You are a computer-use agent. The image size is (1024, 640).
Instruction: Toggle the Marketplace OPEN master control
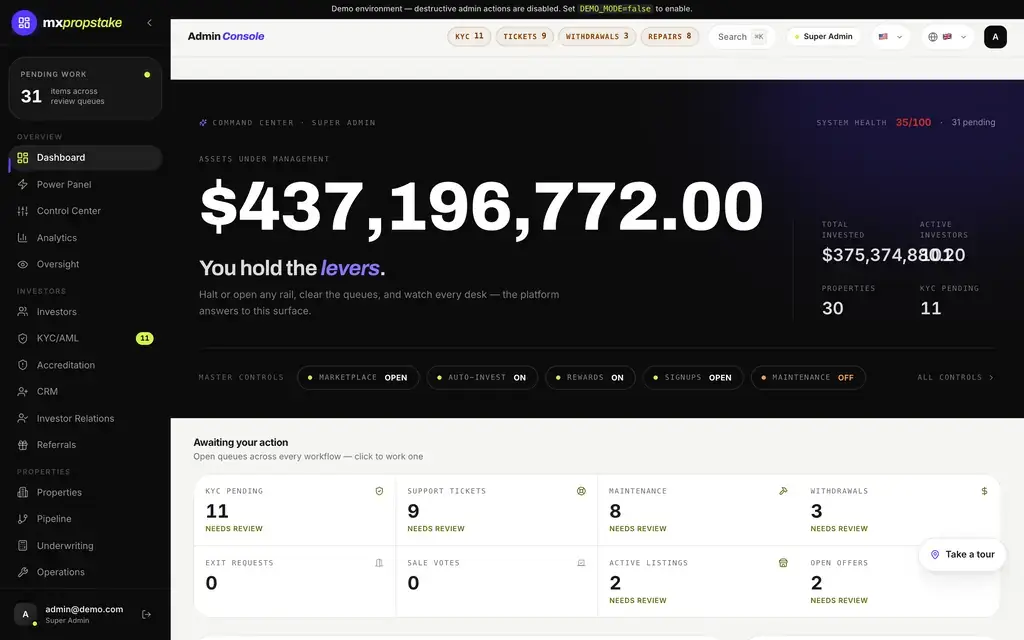click(358, 377)
